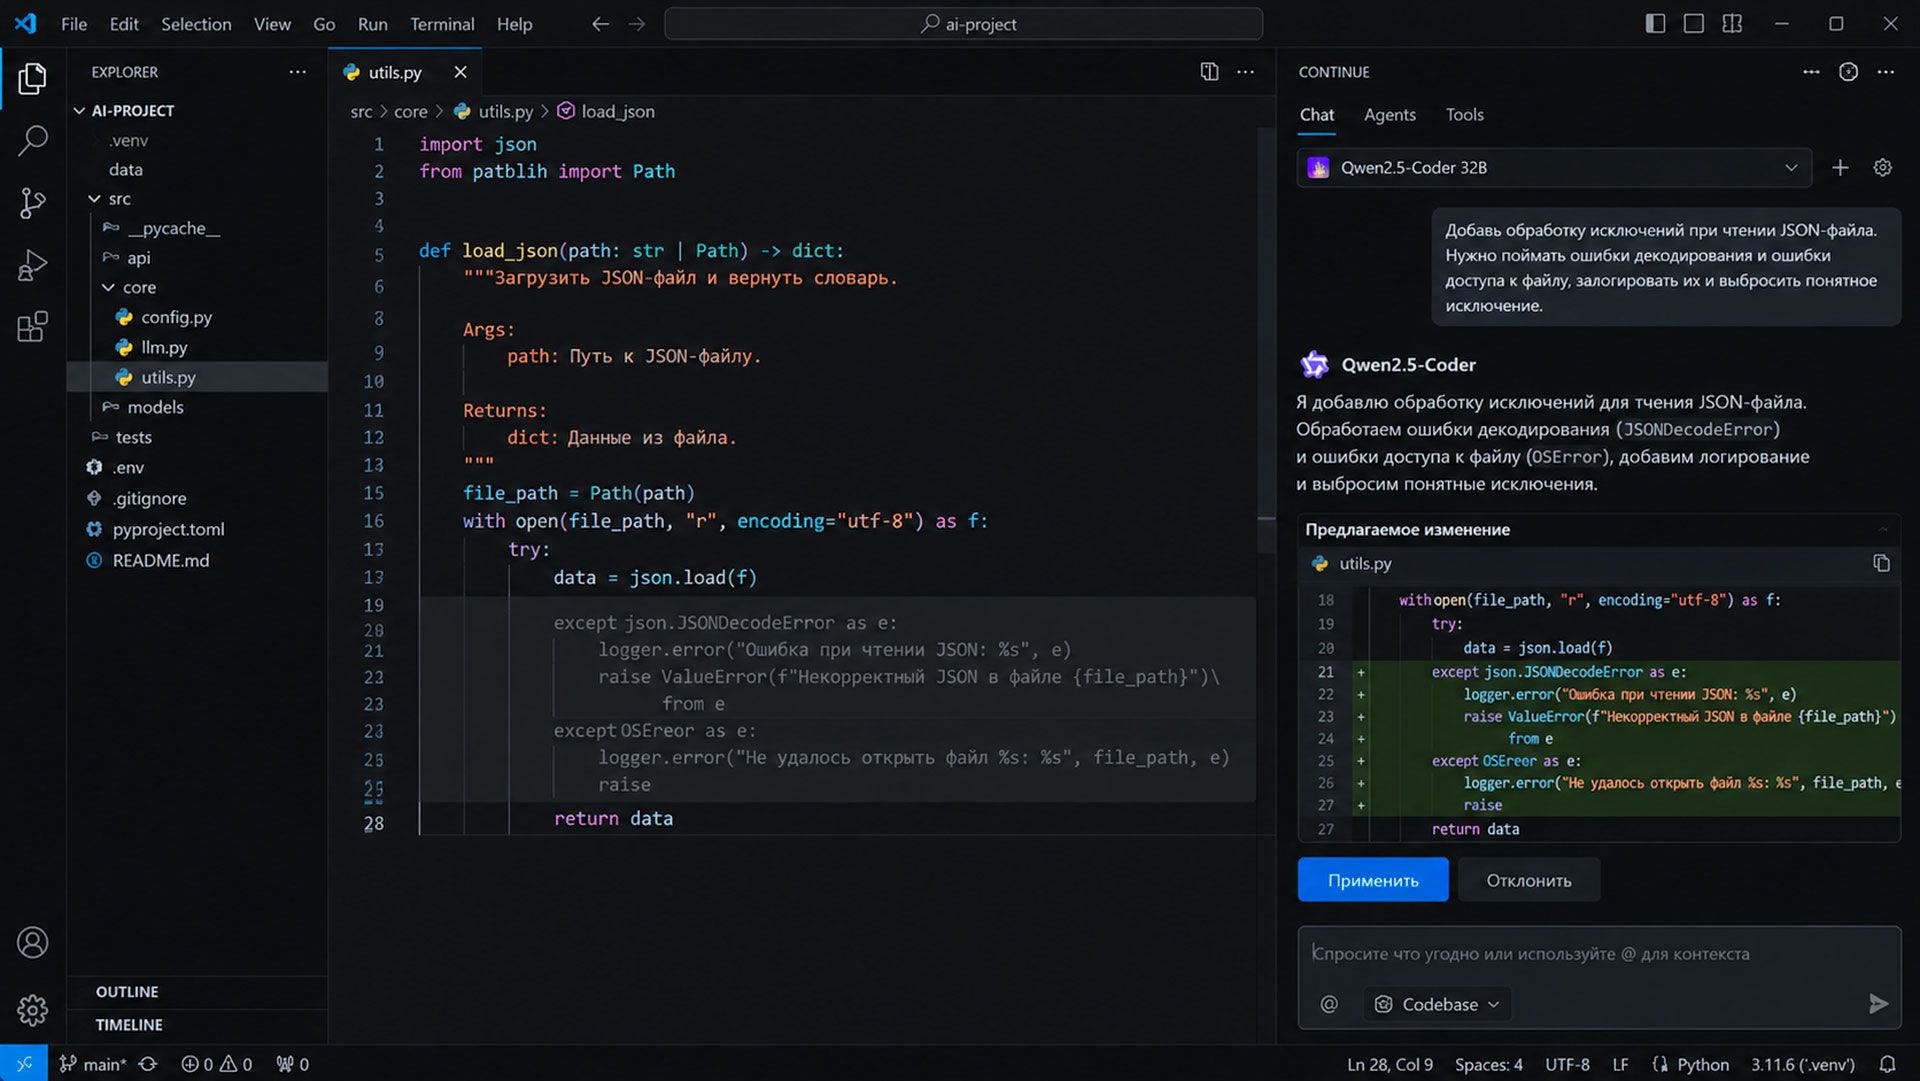
Task: Open the Codebase context dropdown
Action: [x=1437, y=1004]
